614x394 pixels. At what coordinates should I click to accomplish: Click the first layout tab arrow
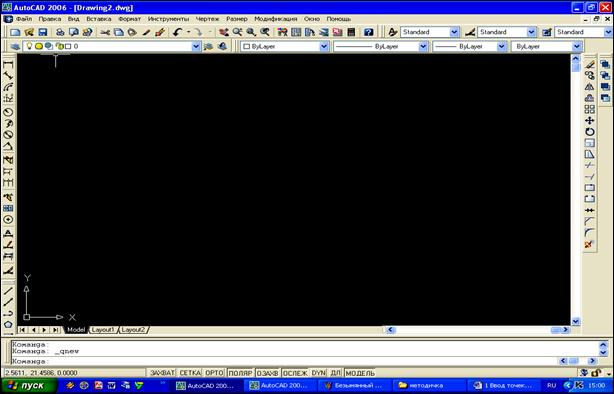pyautogui.click(x=22, y=330)
